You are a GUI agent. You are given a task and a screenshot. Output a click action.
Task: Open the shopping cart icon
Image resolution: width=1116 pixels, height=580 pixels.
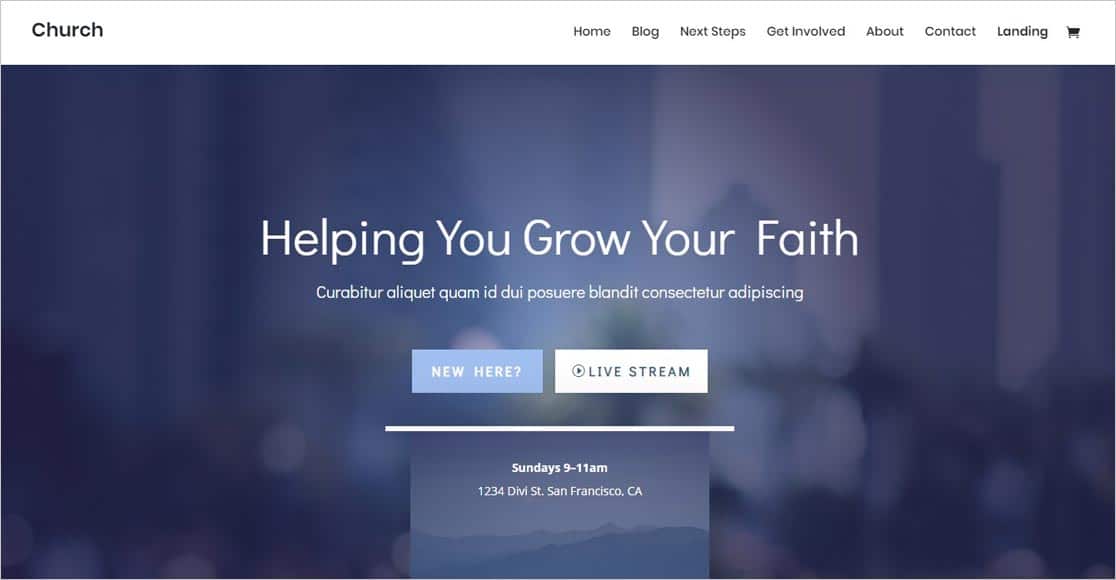point(1073,31)
